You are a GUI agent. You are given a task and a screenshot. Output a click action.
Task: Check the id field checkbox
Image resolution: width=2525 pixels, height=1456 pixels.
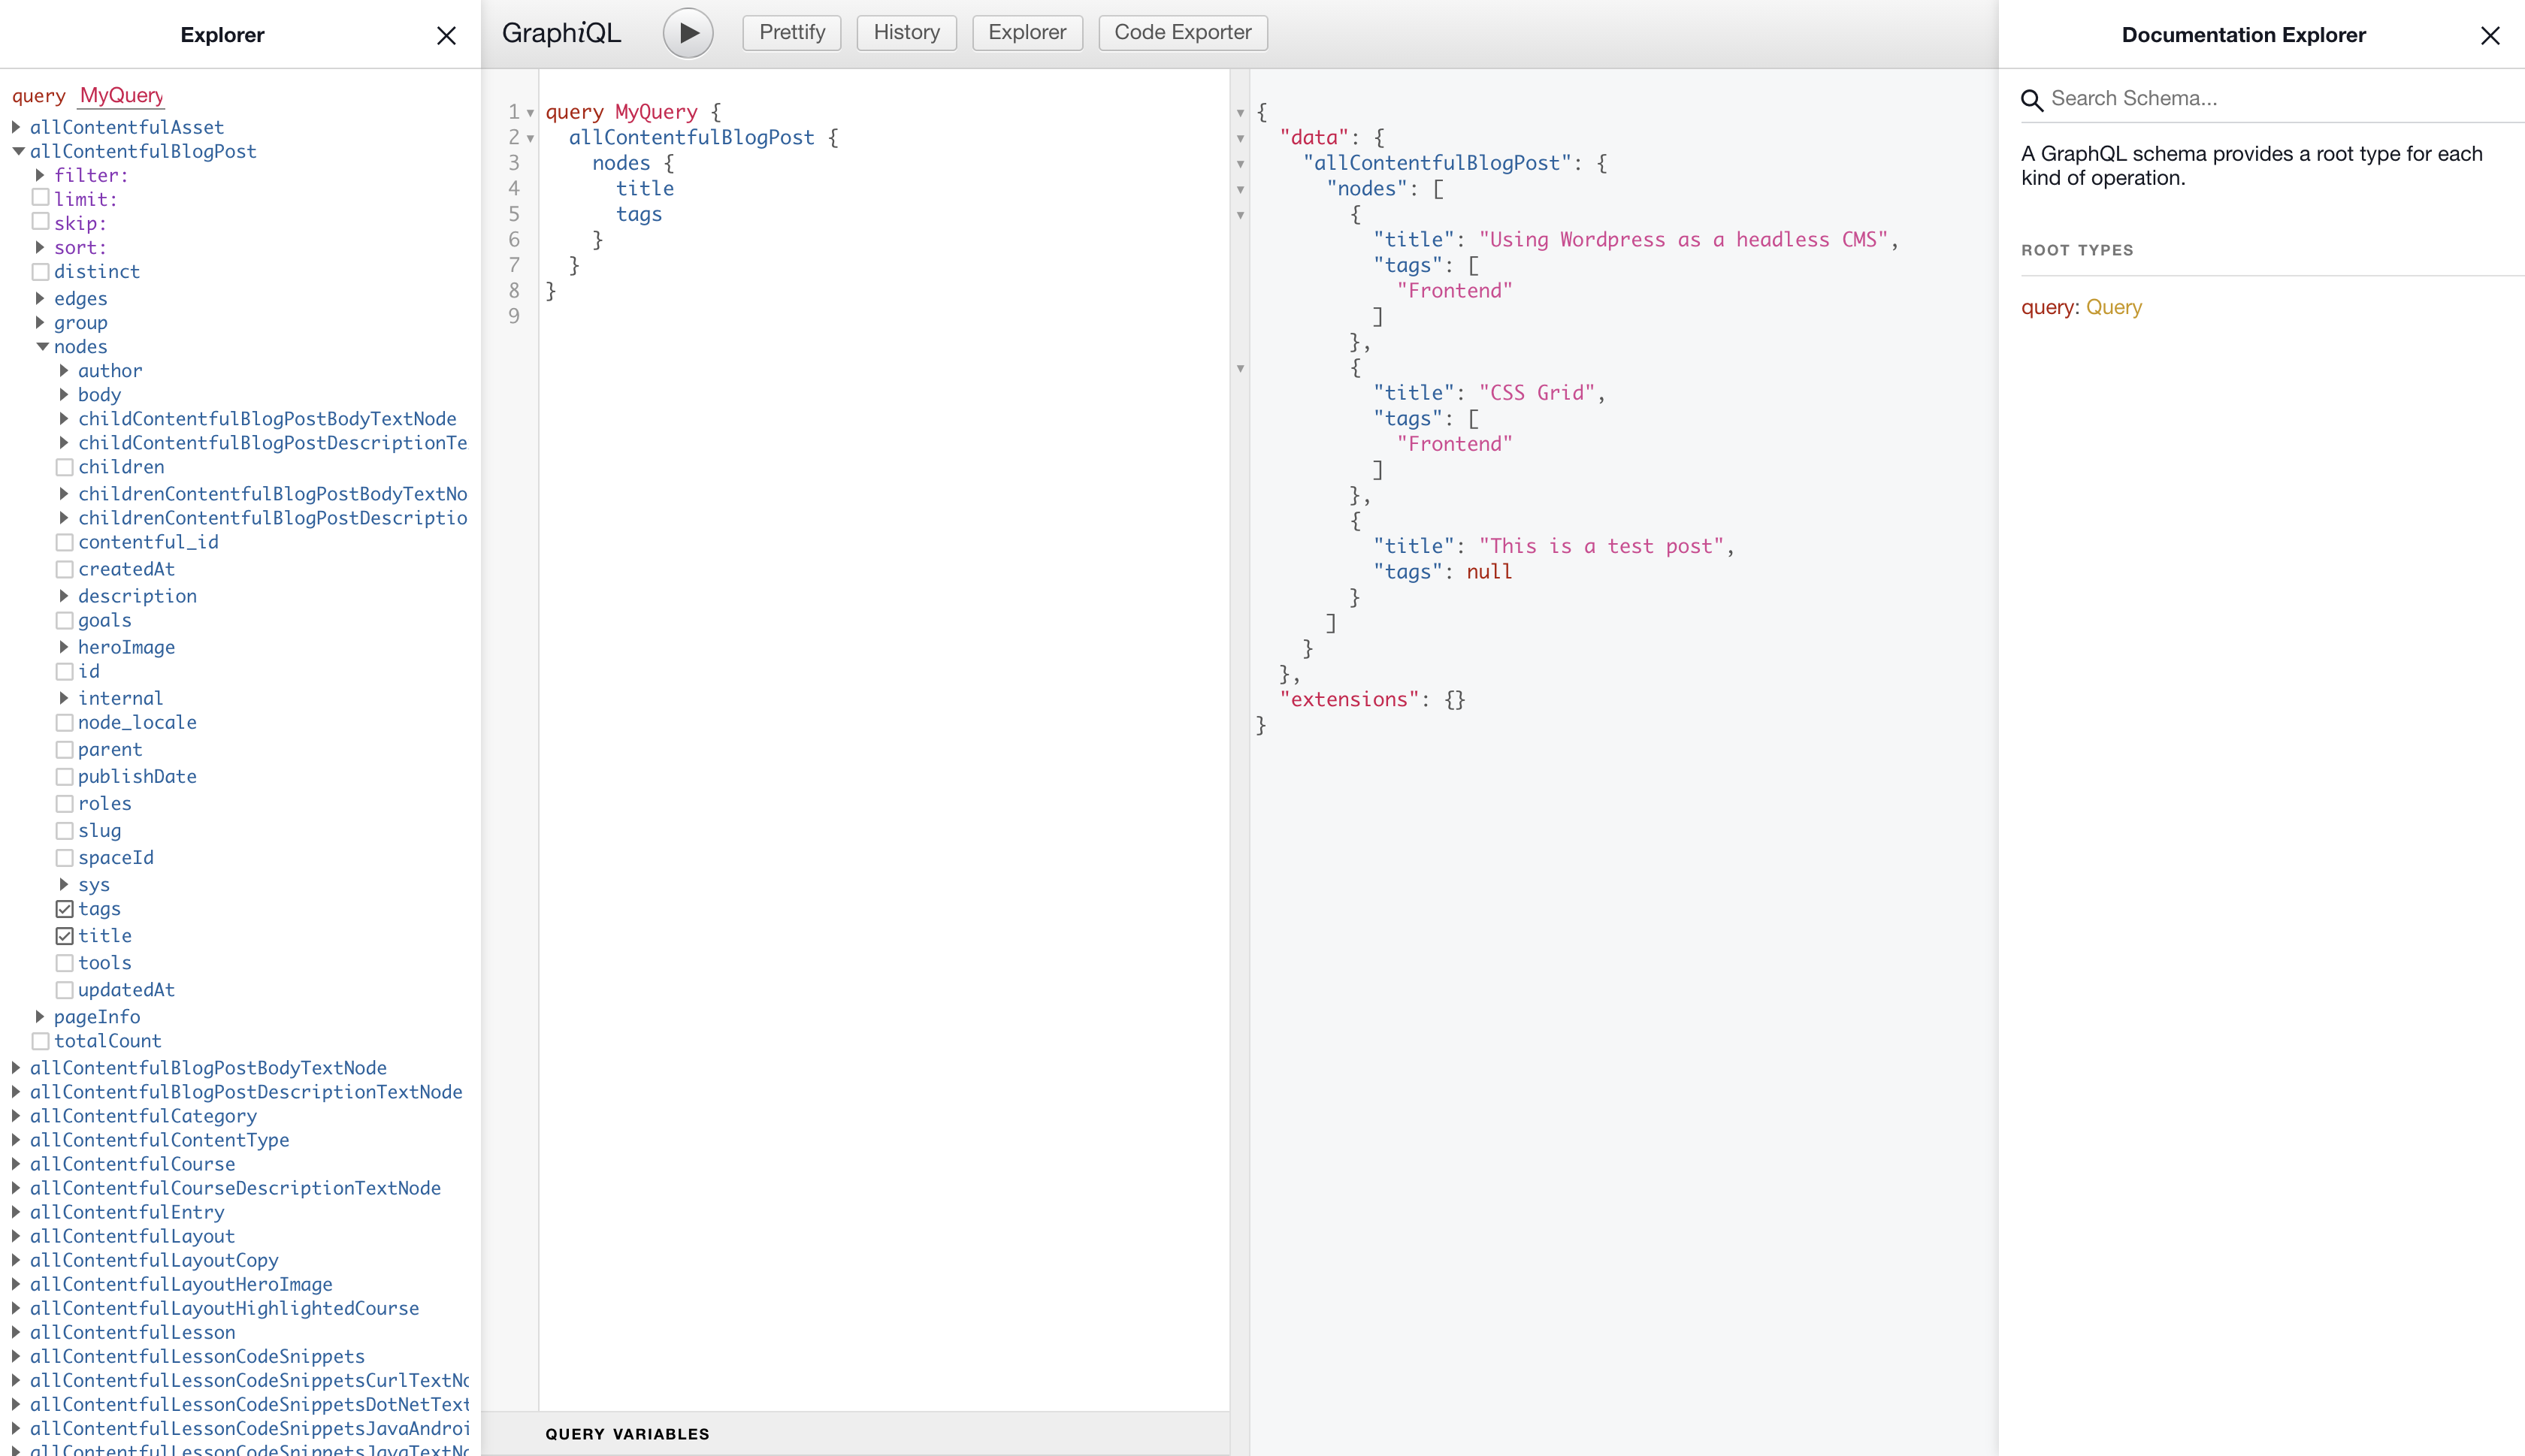[65, 671]
